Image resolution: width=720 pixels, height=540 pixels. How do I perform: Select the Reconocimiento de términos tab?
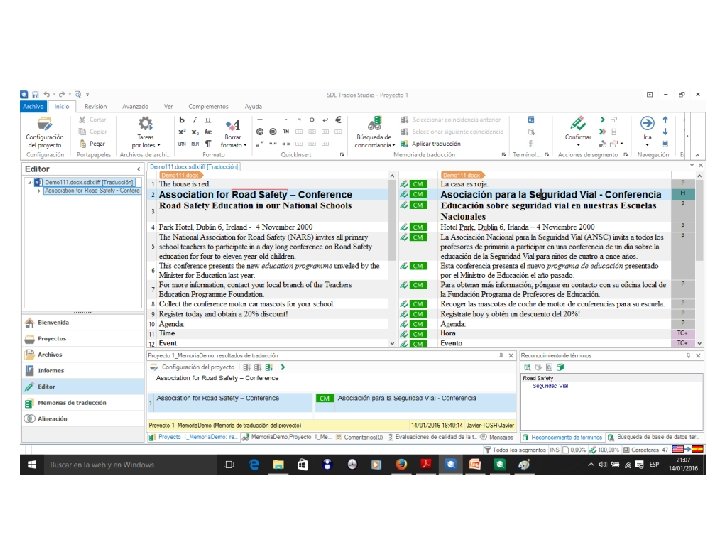[563, 438]
